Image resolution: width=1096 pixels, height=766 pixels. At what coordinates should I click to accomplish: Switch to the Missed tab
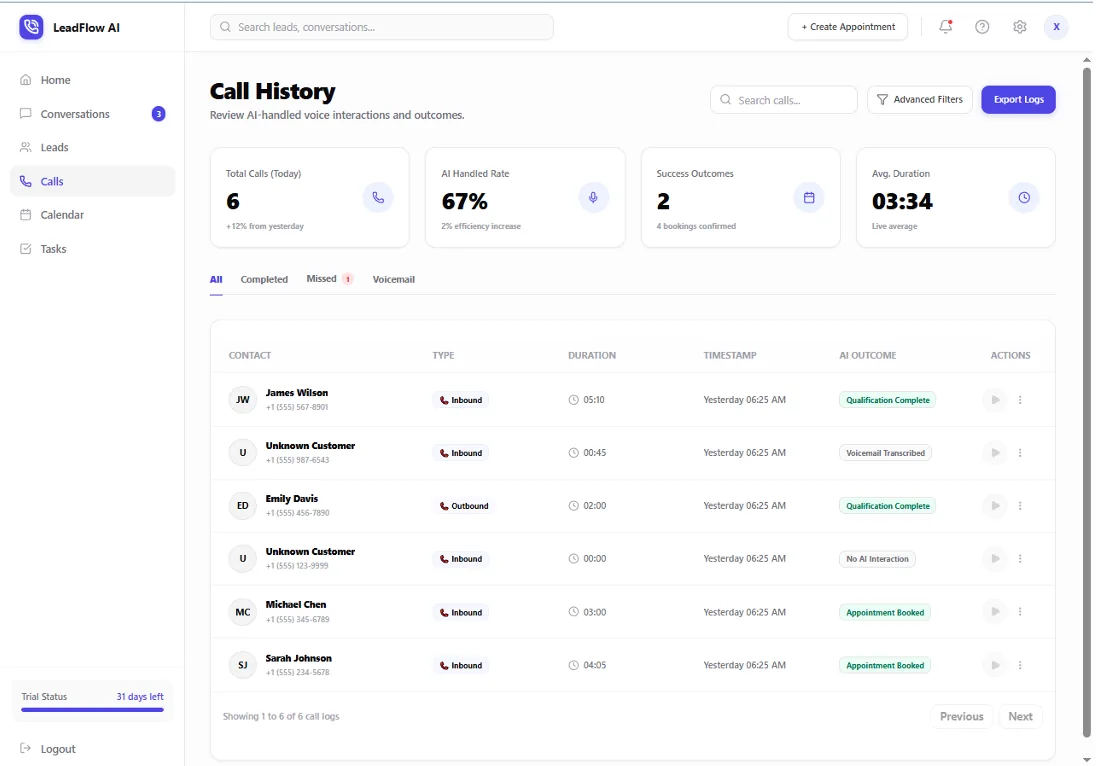pyautogui.click(x=329, y=279)
